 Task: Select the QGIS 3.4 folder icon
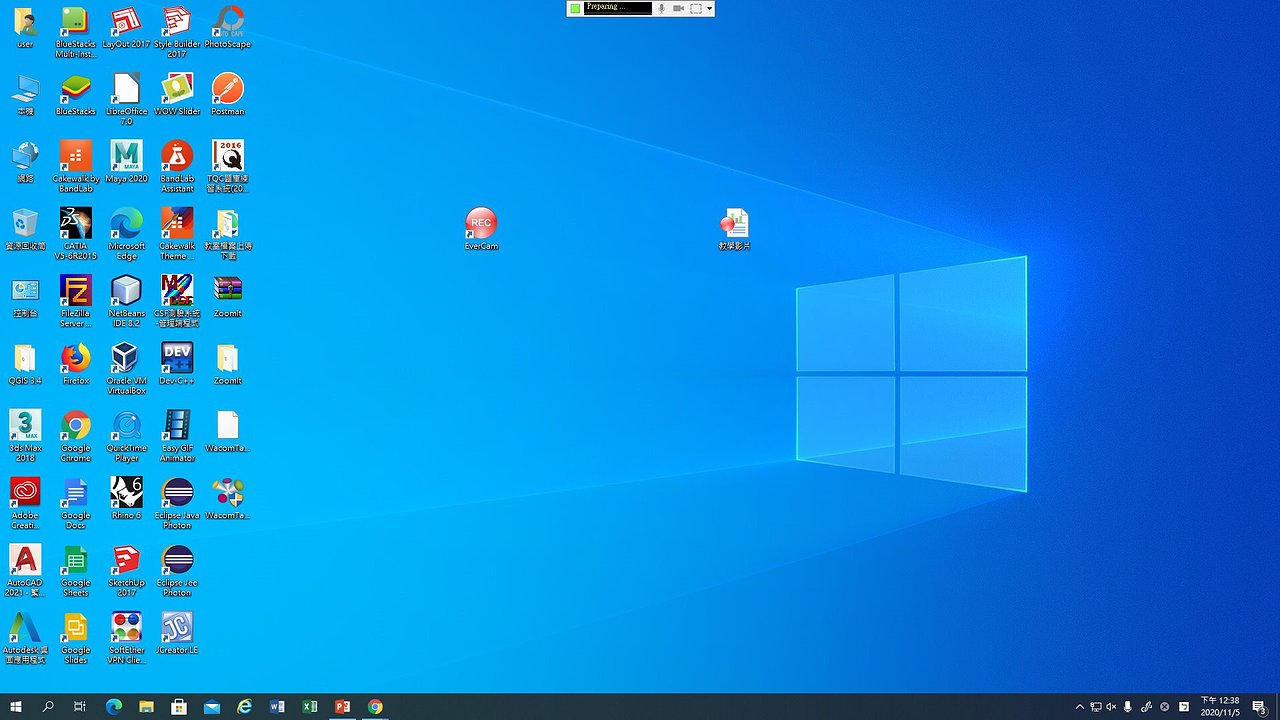pos(25,364)
